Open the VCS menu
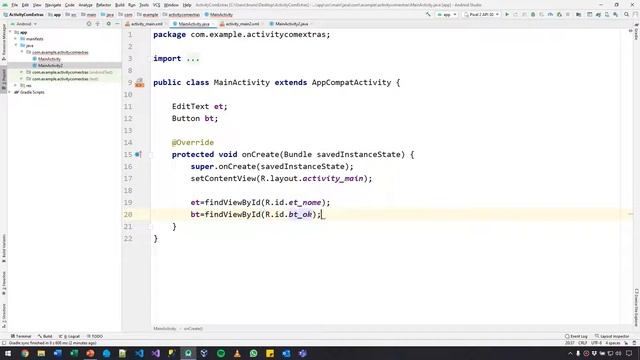Screen dimensions: 640x360 pos(156,5)
